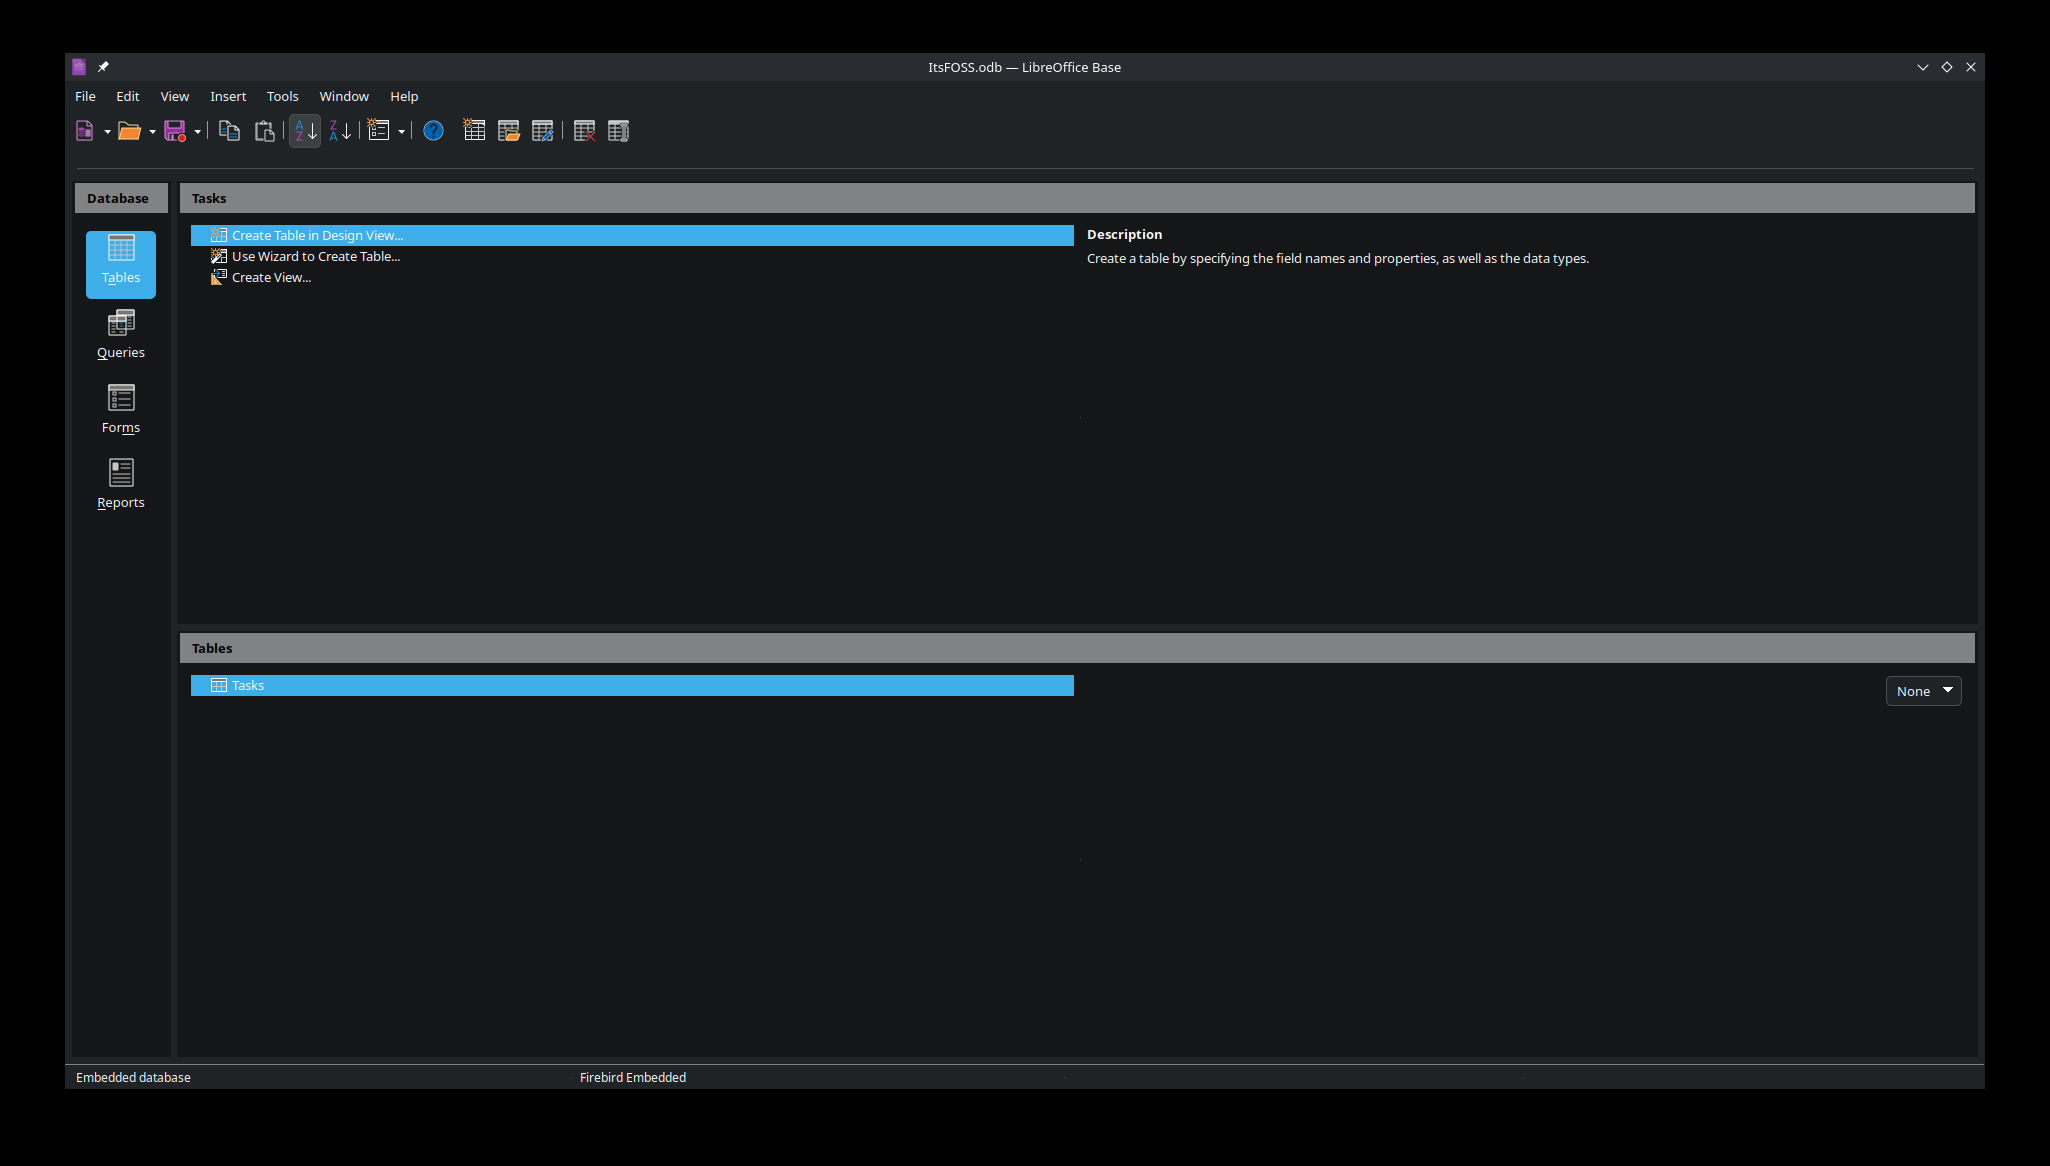Open the Tools menu
This screenshot has width=2050, height=1166.
coord(282,96)
